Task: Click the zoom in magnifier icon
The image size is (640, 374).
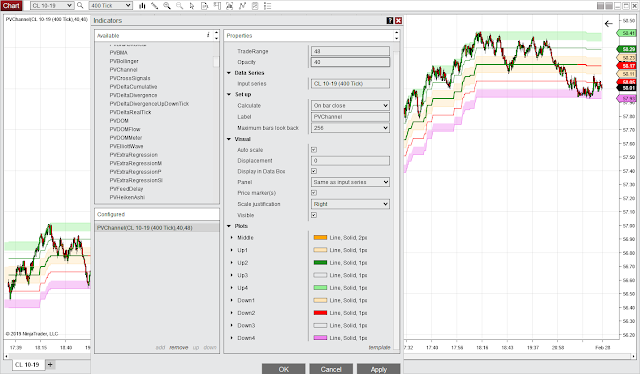Action: click(167, 6)
